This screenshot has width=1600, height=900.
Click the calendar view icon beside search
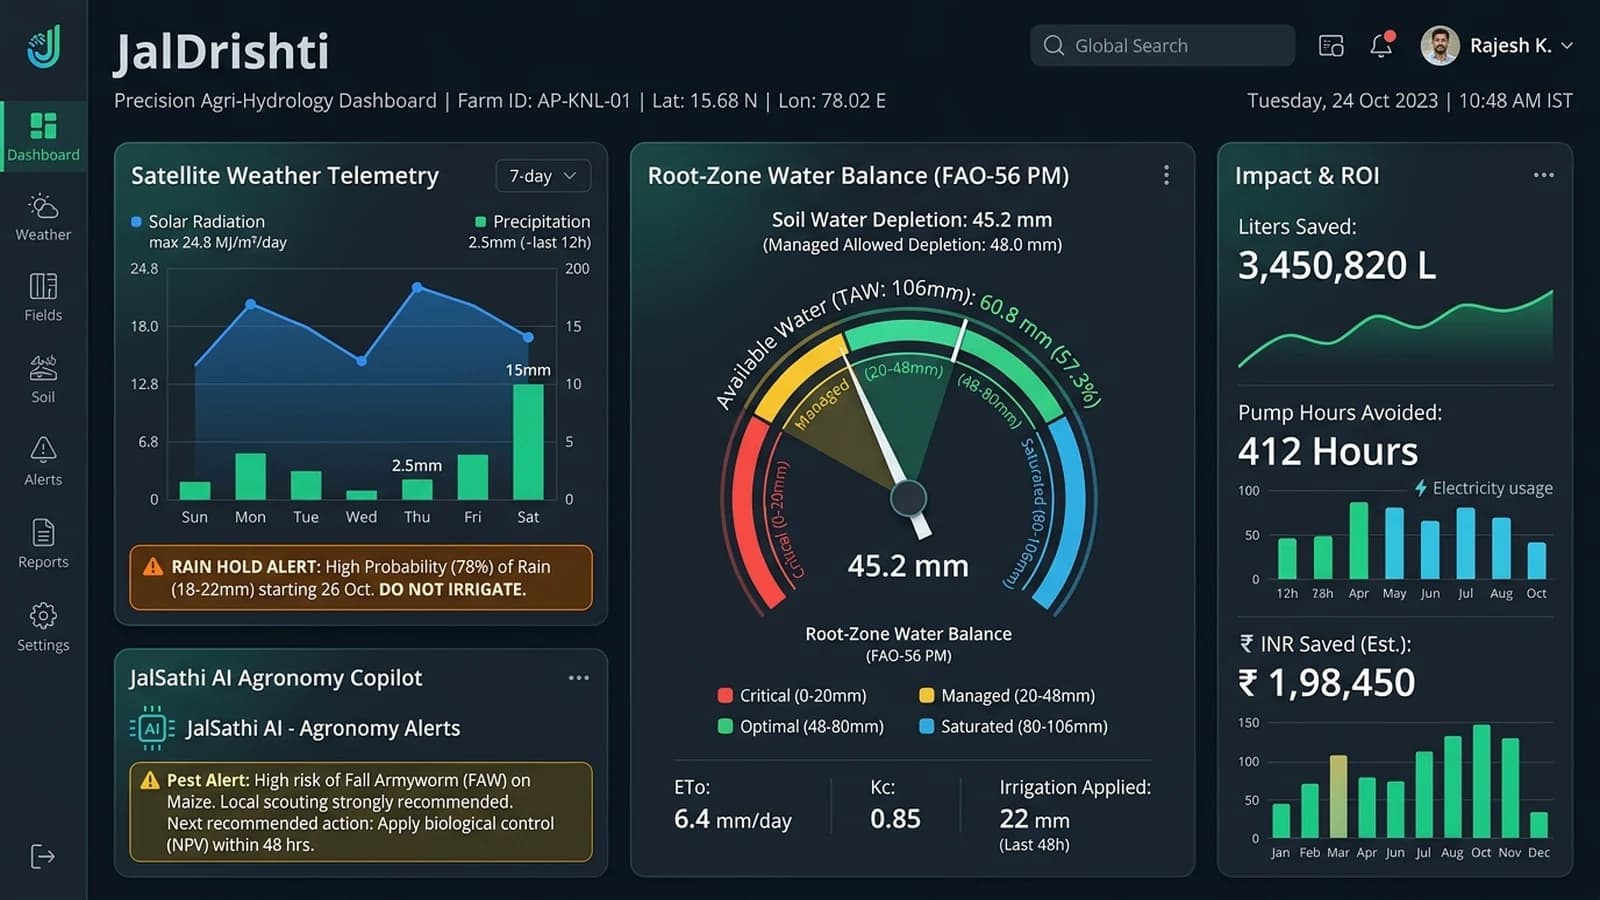(x=1331, y=46)
